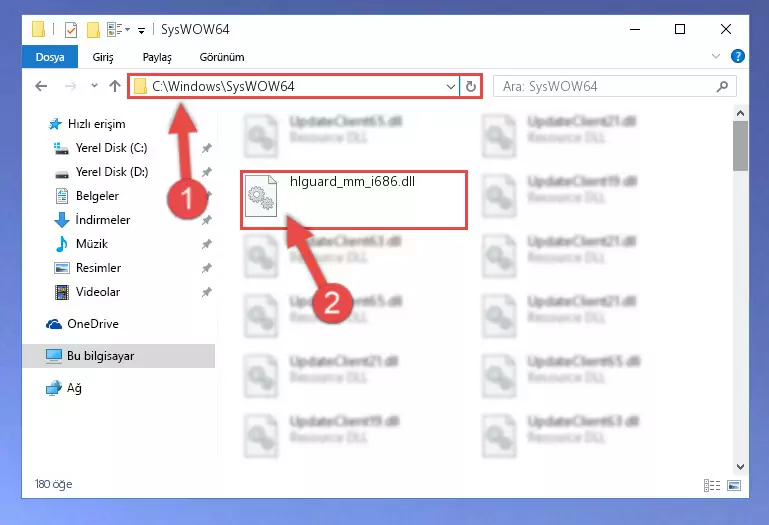Switch to Large icons view in status bar
Viewport: 769px width, 525px height.
pos(734,485)
